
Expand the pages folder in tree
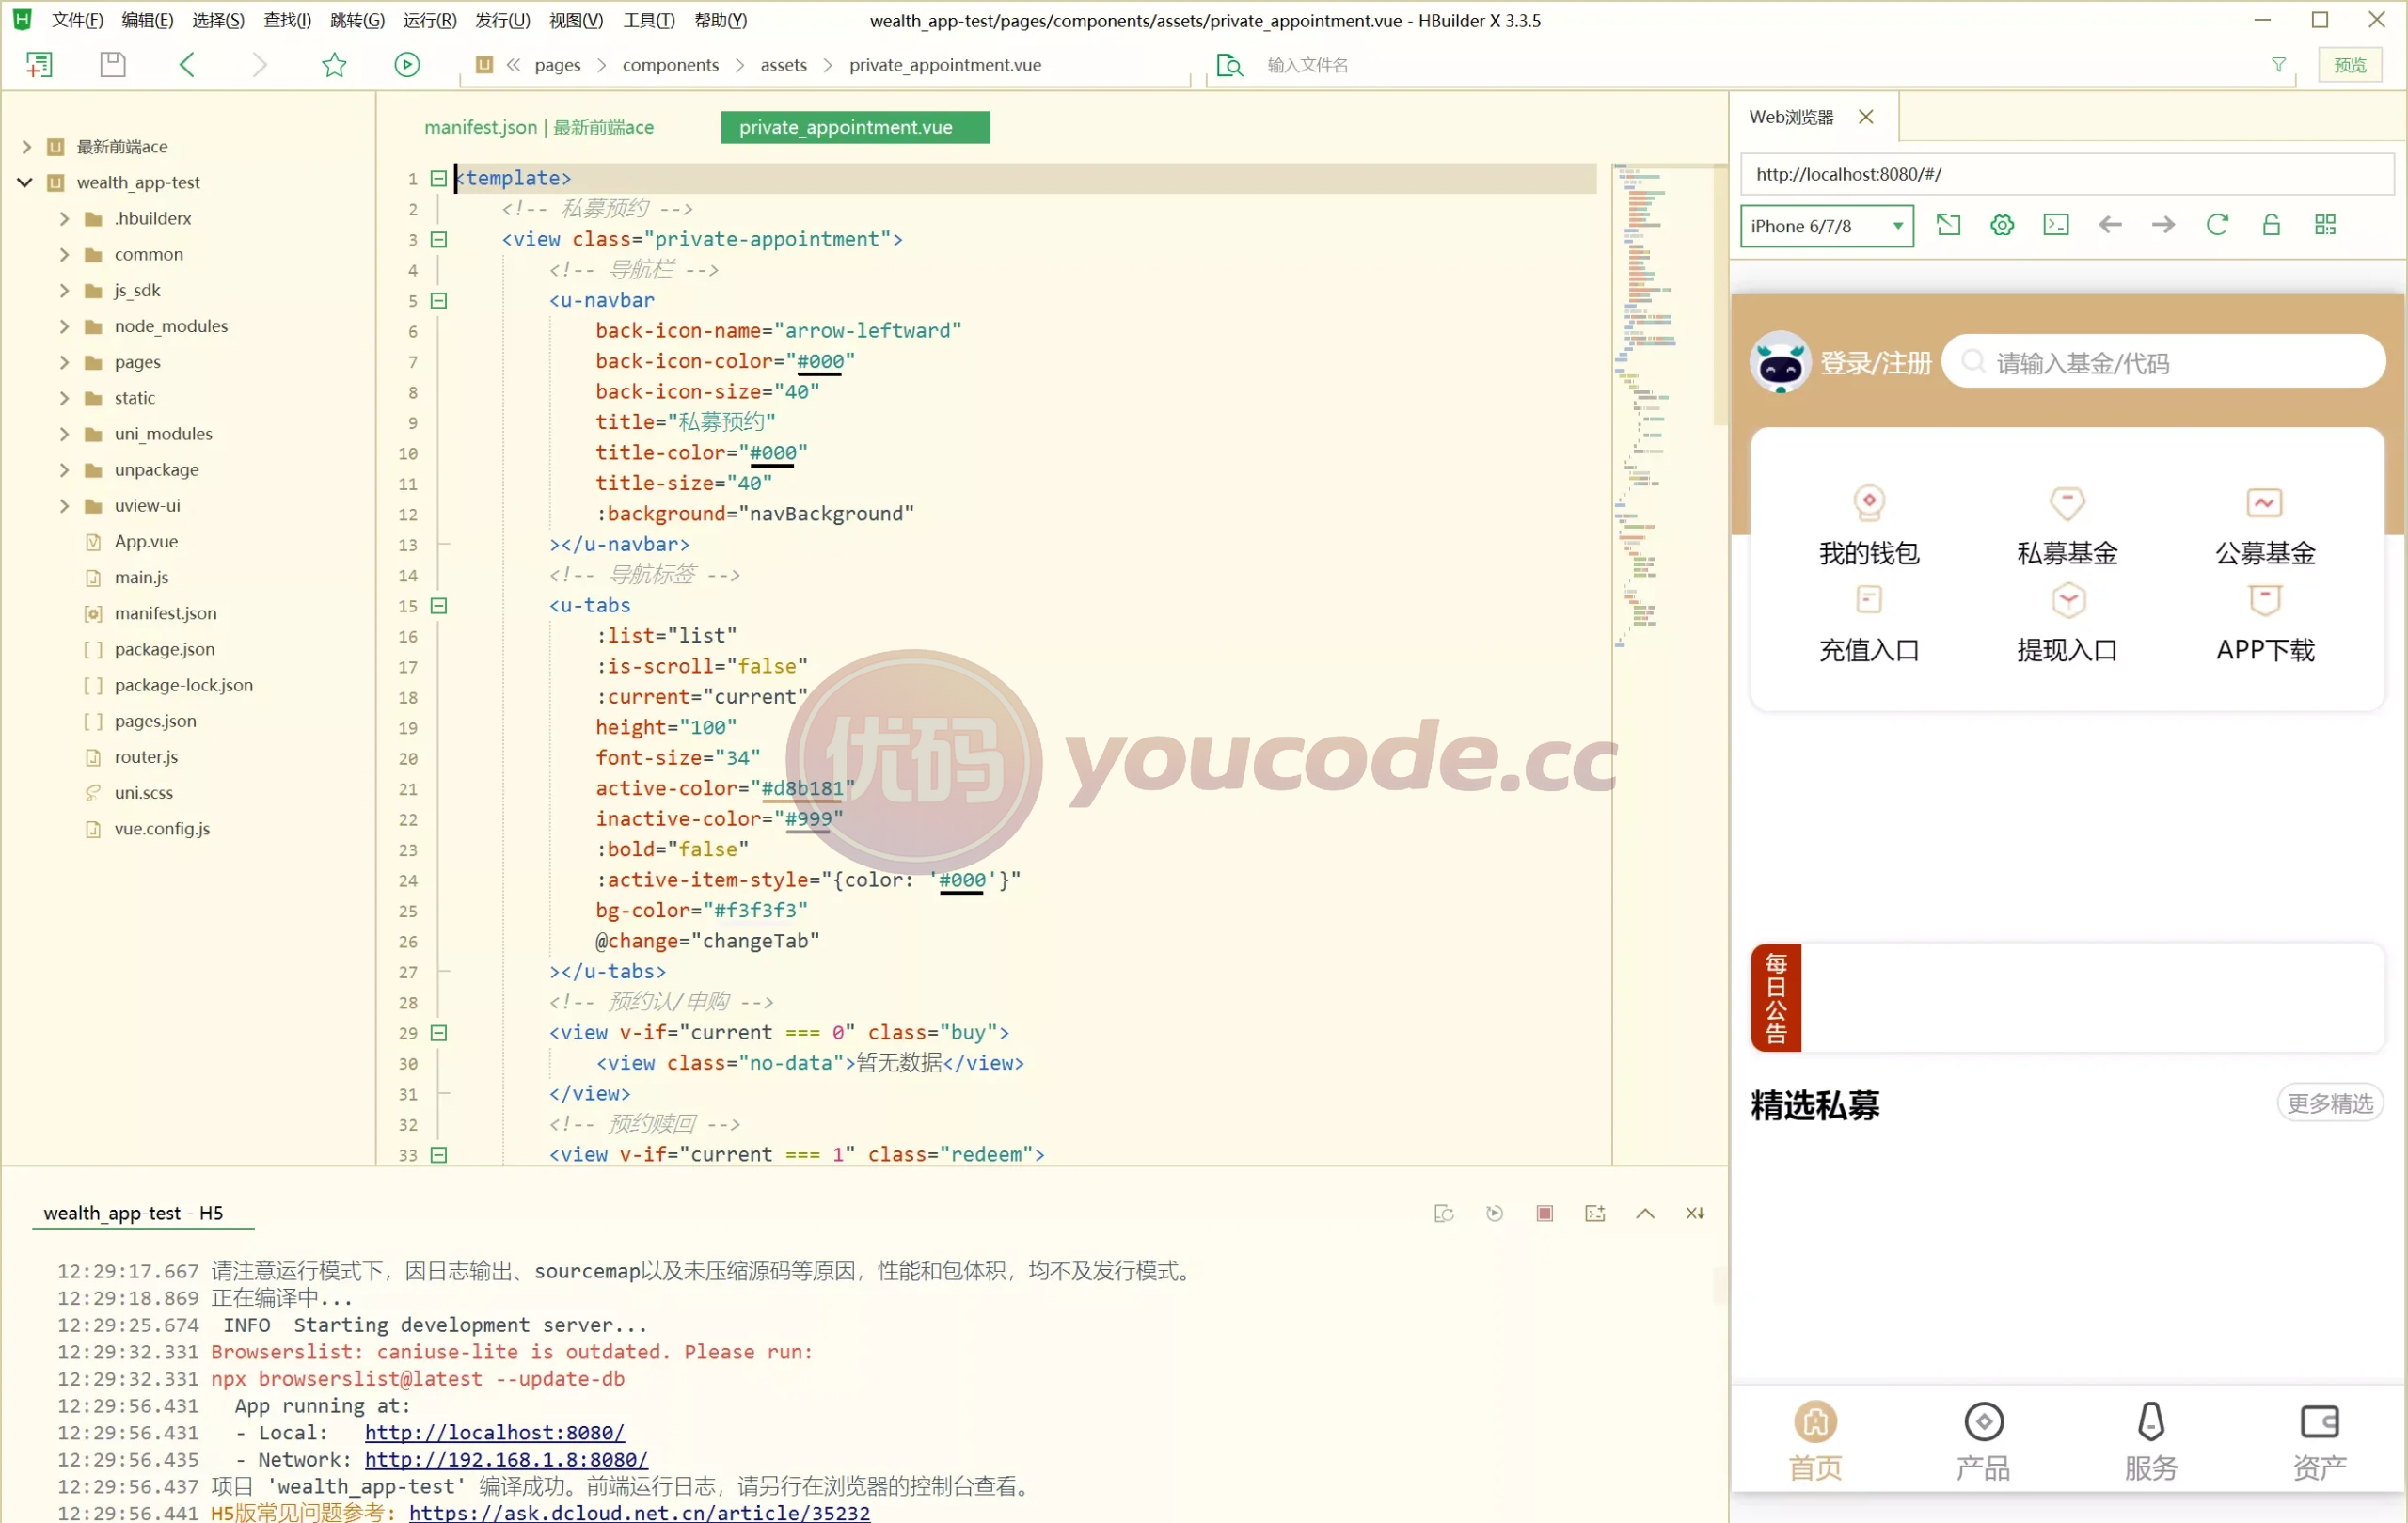tap(64, 362)
